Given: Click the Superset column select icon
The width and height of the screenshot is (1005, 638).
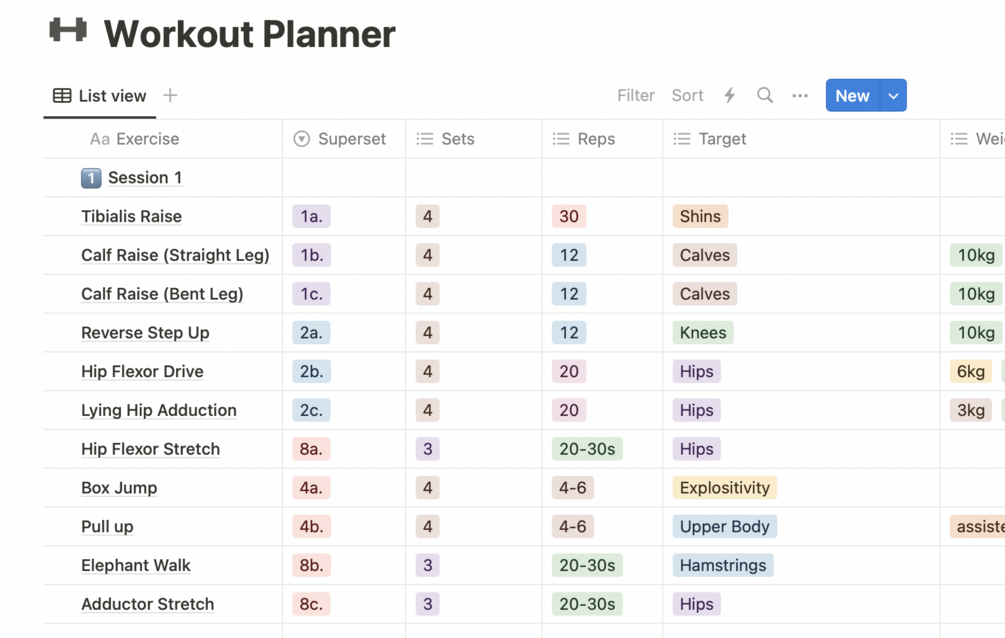Looking at the screenshot, I should (301, 139).
